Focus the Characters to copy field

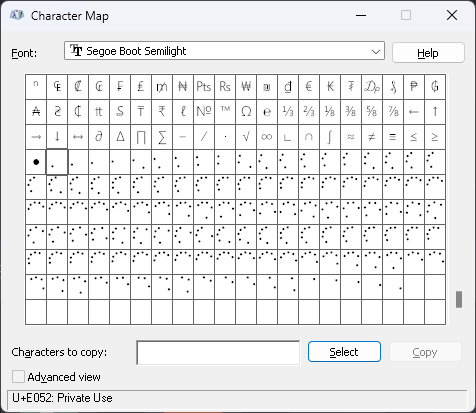[x=218, y=352]
